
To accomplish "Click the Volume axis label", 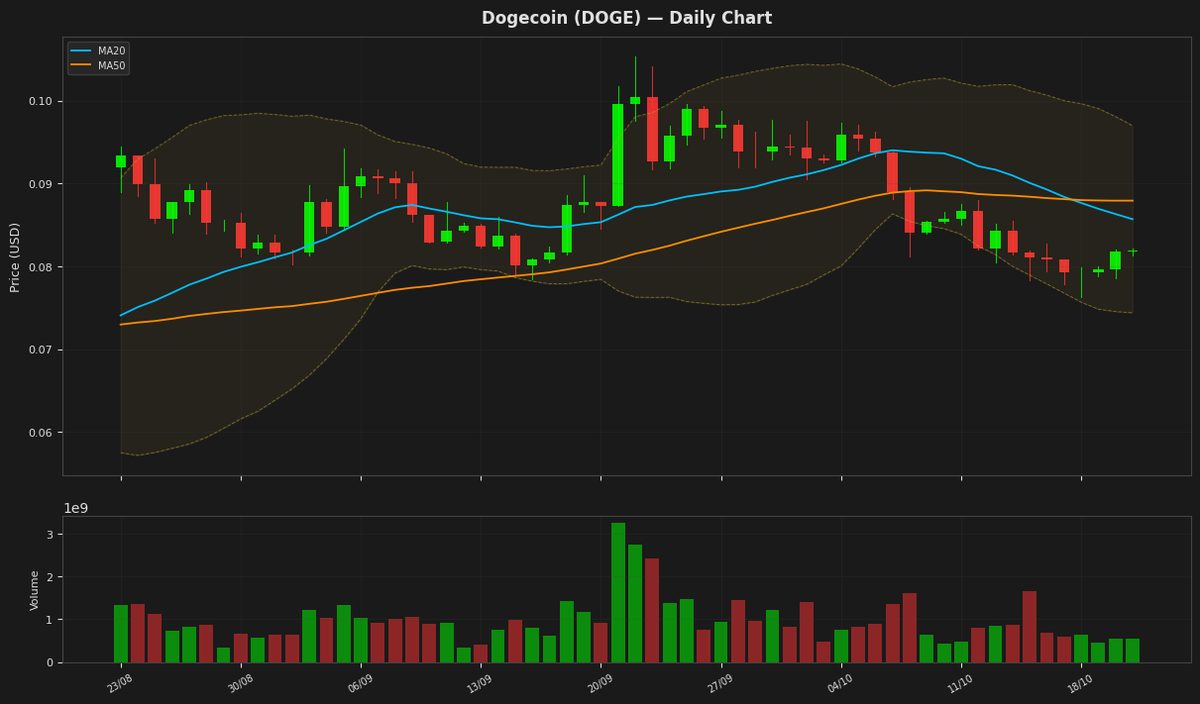I will pos(35,590).
